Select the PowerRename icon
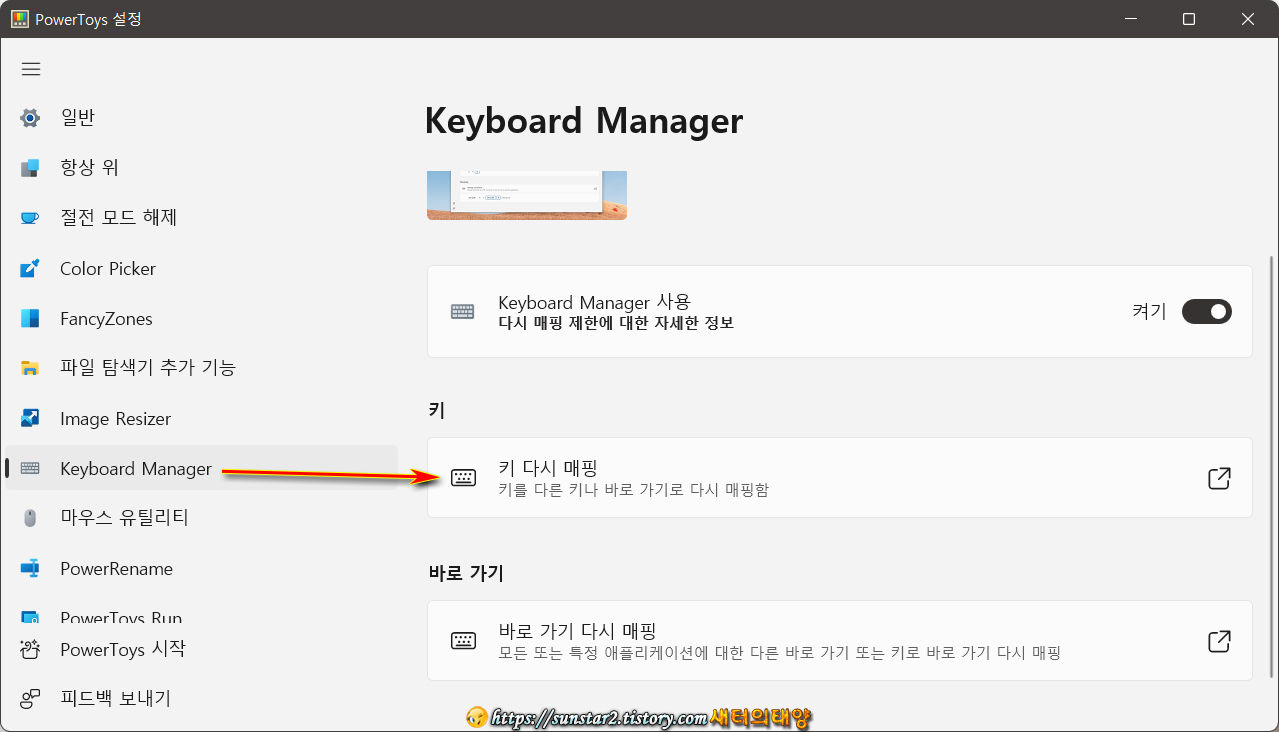The image size is (1279, 732). click(x=29, y=568)
